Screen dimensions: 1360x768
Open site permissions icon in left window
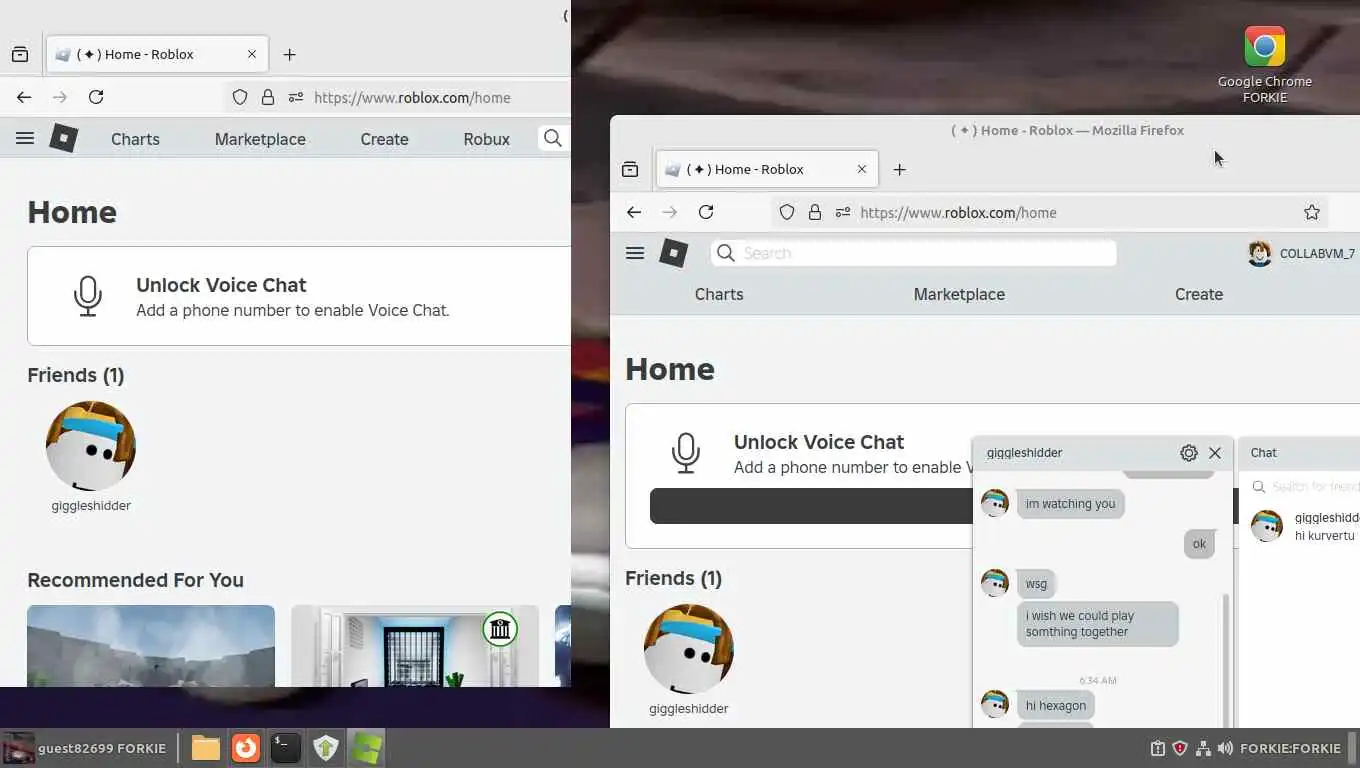pyautogui.click(x=296, y=97)
